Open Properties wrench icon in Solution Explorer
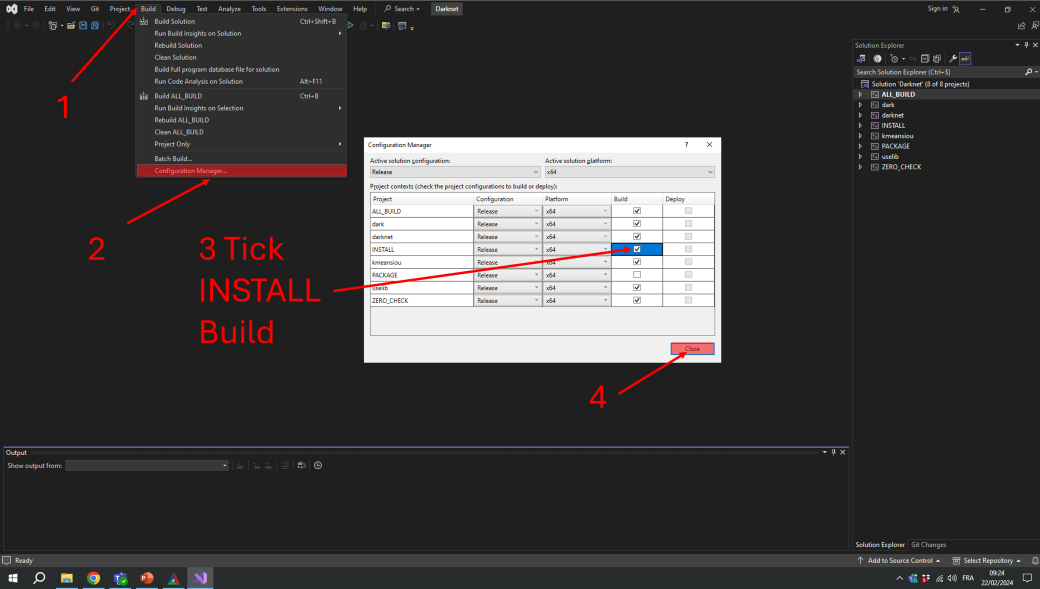The height and width of the screenshot is (589, 1040). pos(953,58)
